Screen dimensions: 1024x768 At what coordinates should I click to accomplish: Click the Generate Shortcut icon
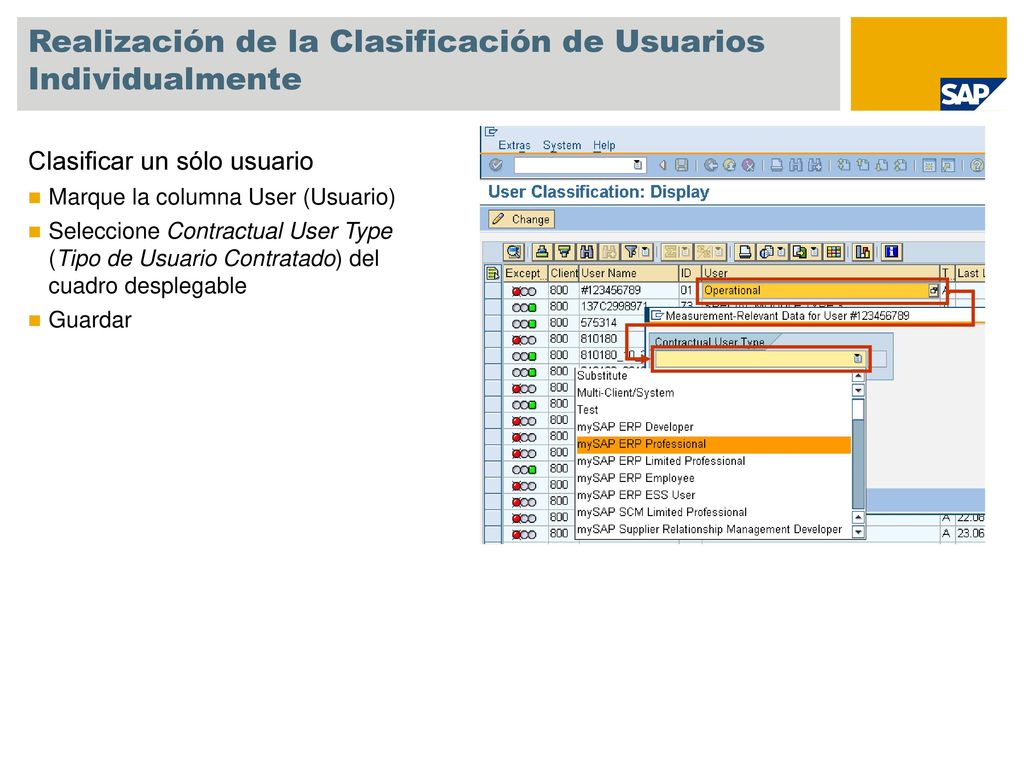pyautogui.click(x=948, y=165)
